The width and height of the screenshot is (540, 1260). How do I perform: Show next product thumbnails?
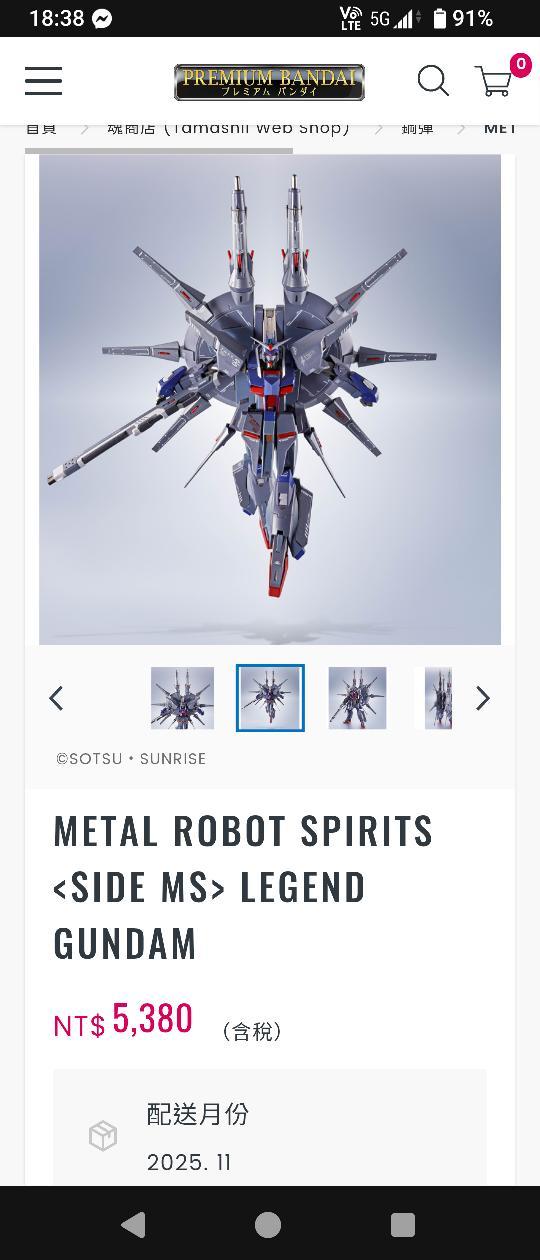click(x=483, y=698)
